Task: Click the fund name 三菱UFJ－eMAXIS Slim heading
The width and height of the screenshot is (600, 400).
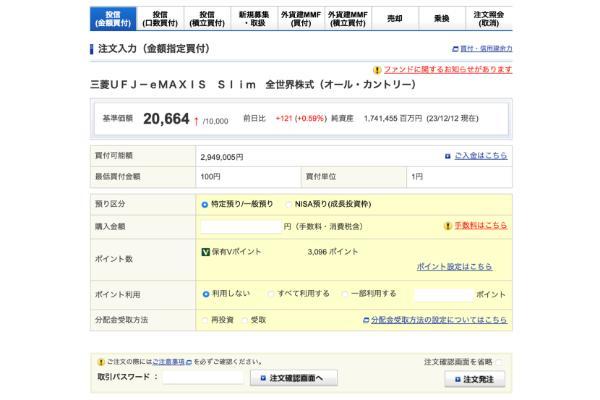Action: pos(253,85)
